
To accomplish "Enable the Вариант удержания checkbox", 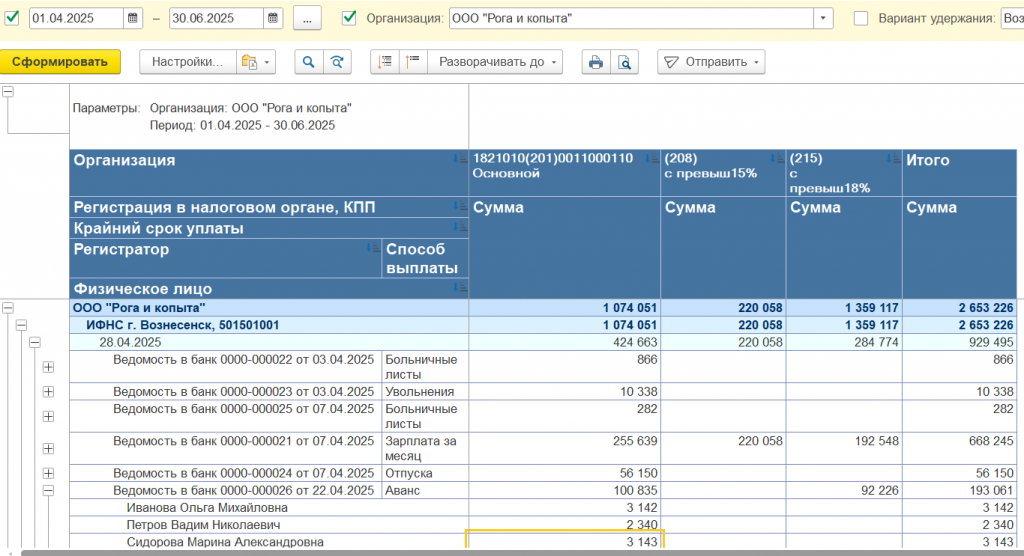I will 861,18.
